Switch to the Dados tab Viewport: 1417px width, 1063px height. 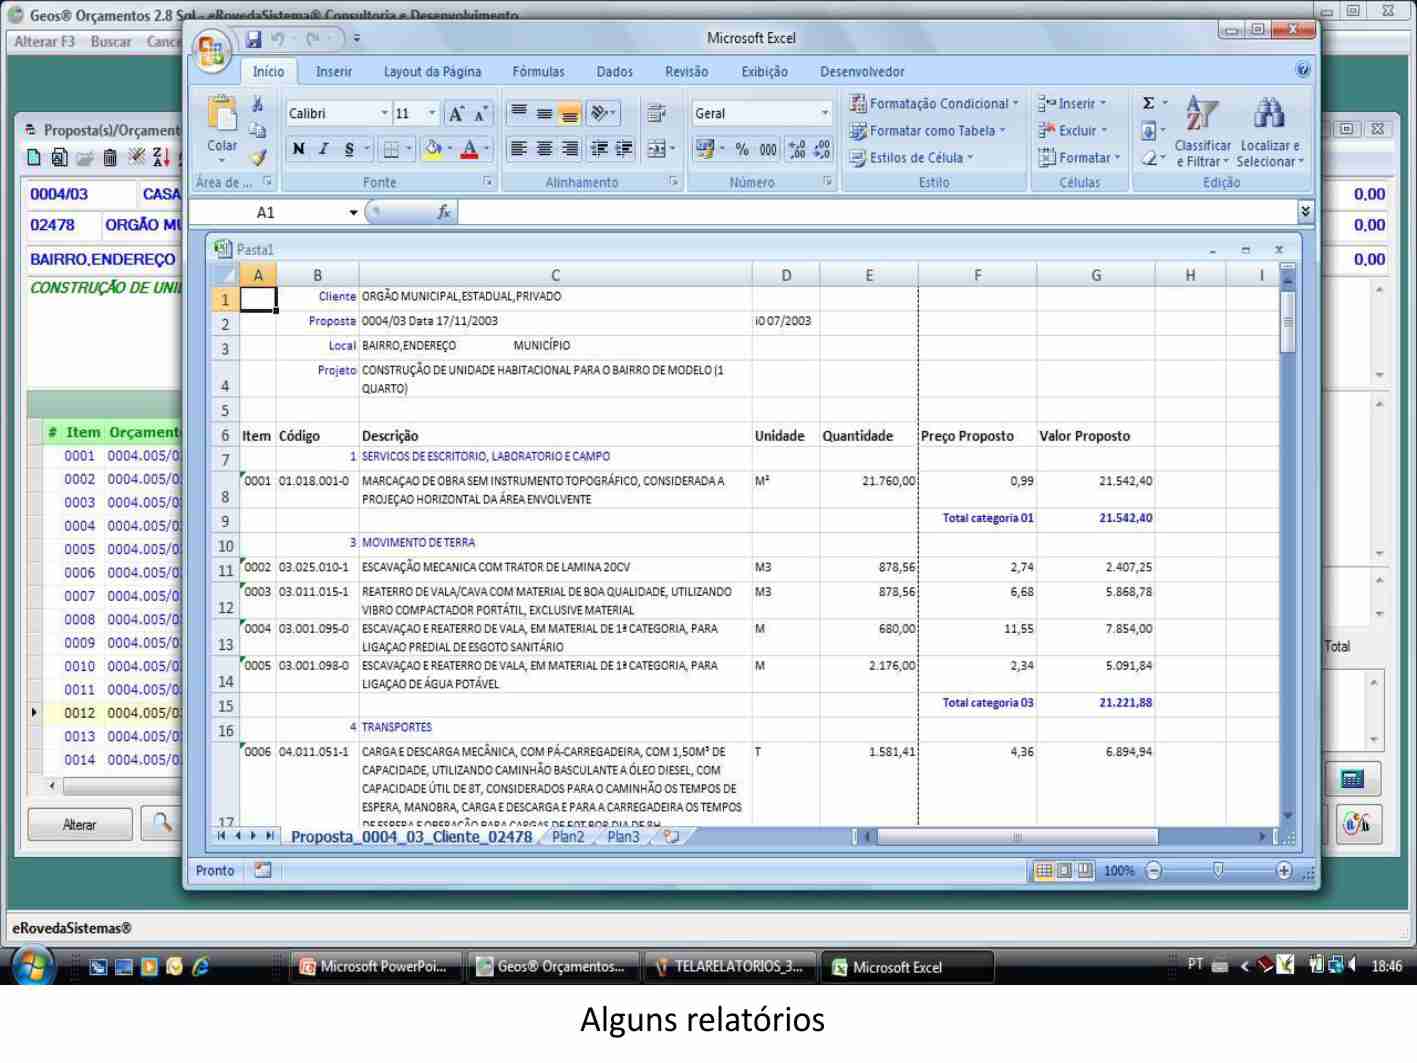(x=615, y=72)
